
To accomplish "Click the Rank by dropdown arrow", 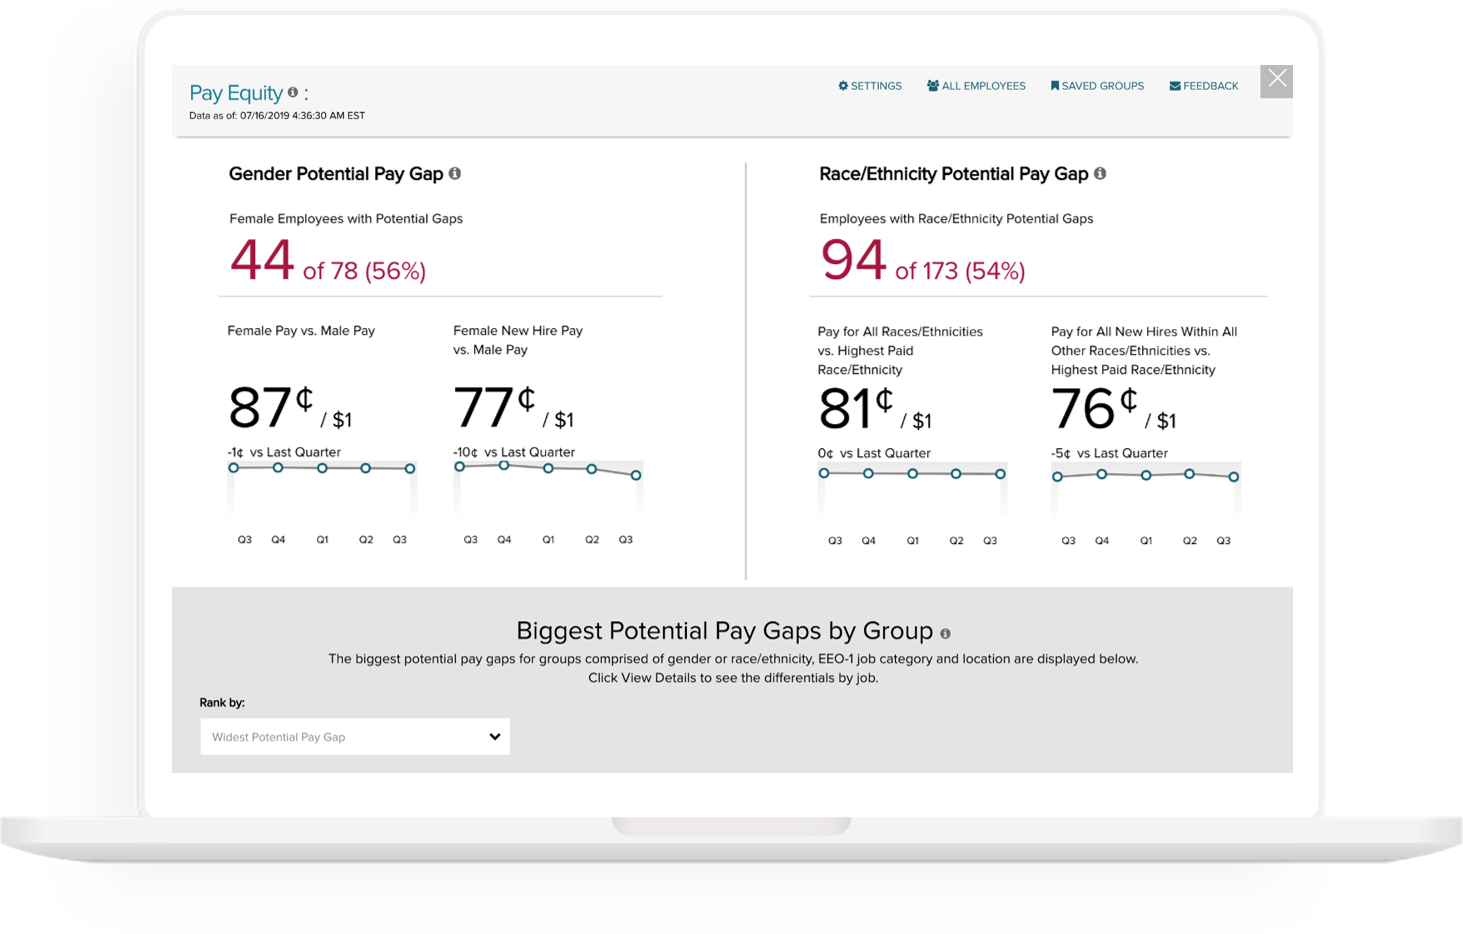I will [x=495, y=737].
